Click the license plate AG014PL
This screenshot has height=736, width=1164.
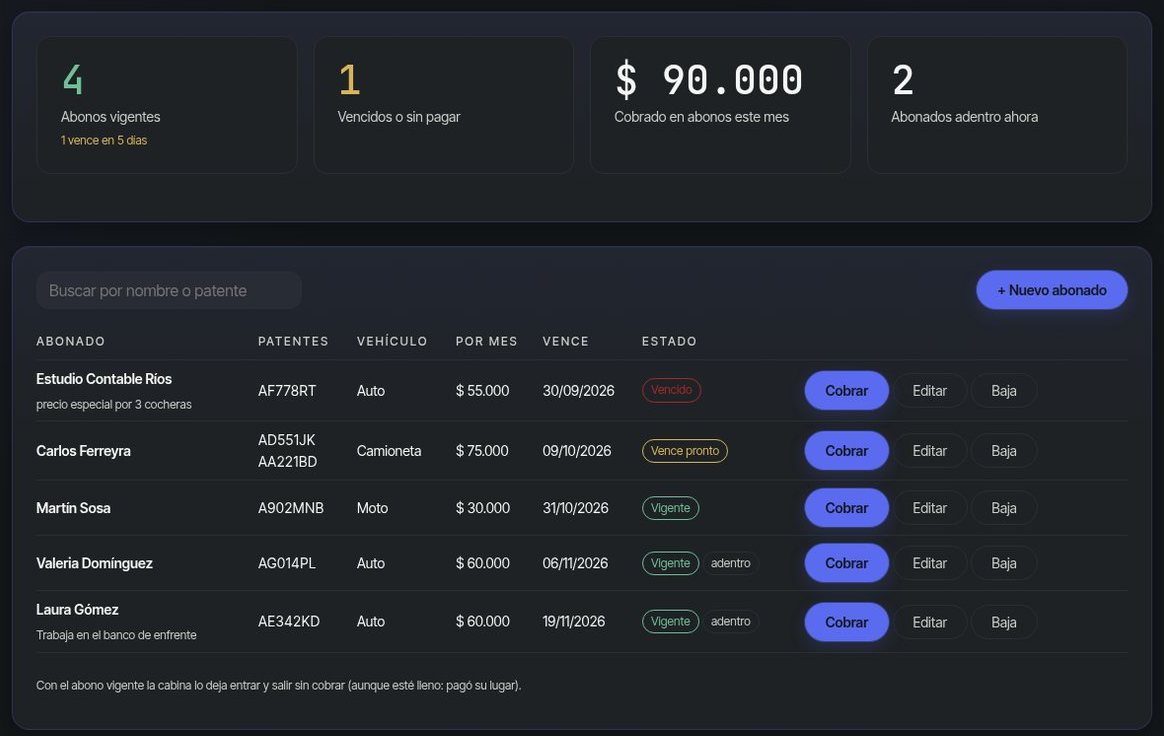pos(287,563)
